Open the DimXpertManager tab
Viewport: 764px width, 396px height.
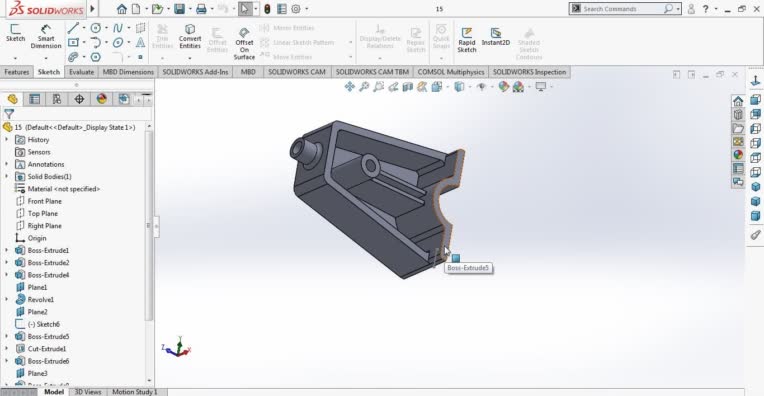coord(79,99)
